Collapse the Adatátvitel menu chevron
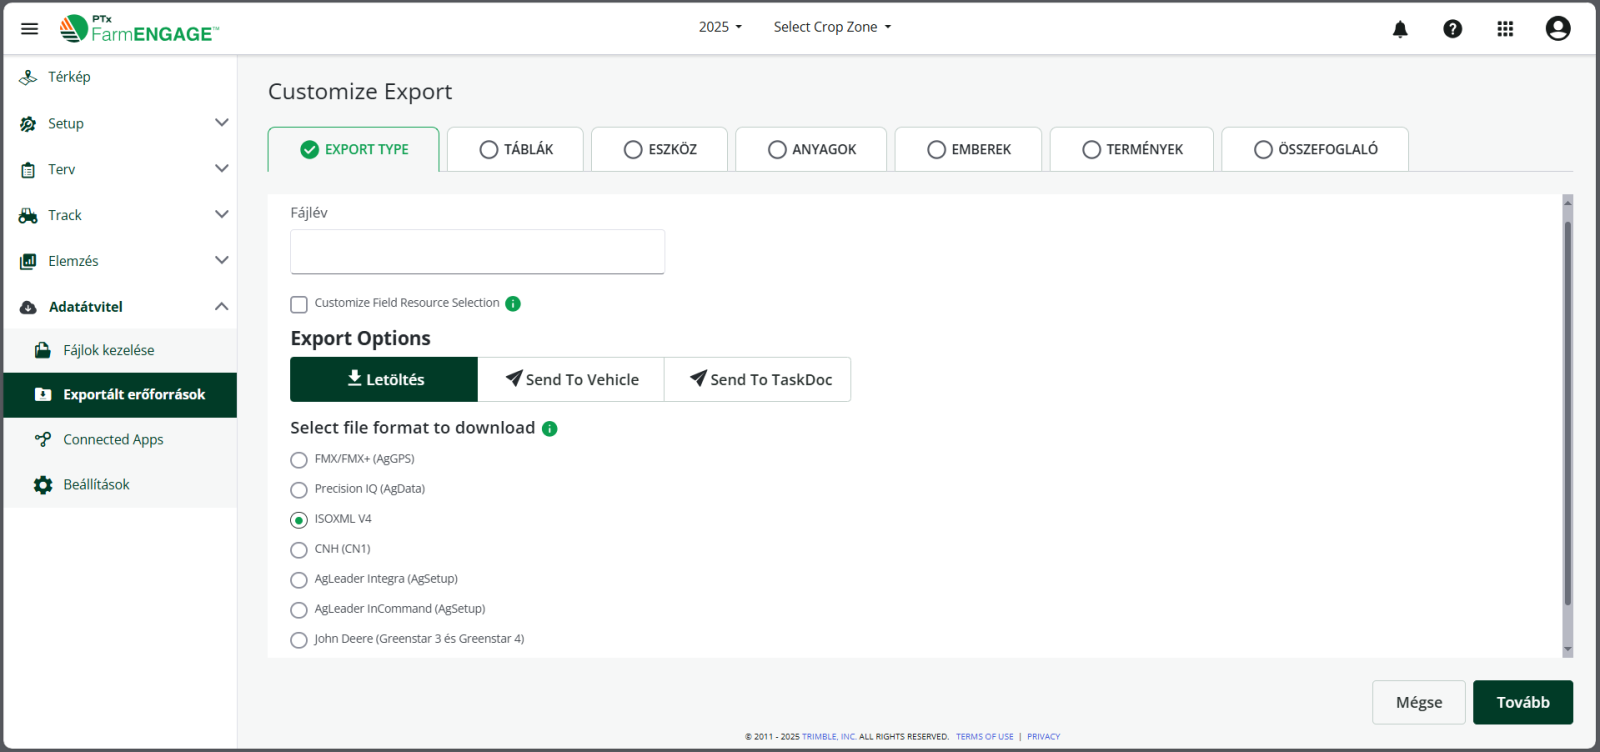The image size is (1600, 752). 222,306
